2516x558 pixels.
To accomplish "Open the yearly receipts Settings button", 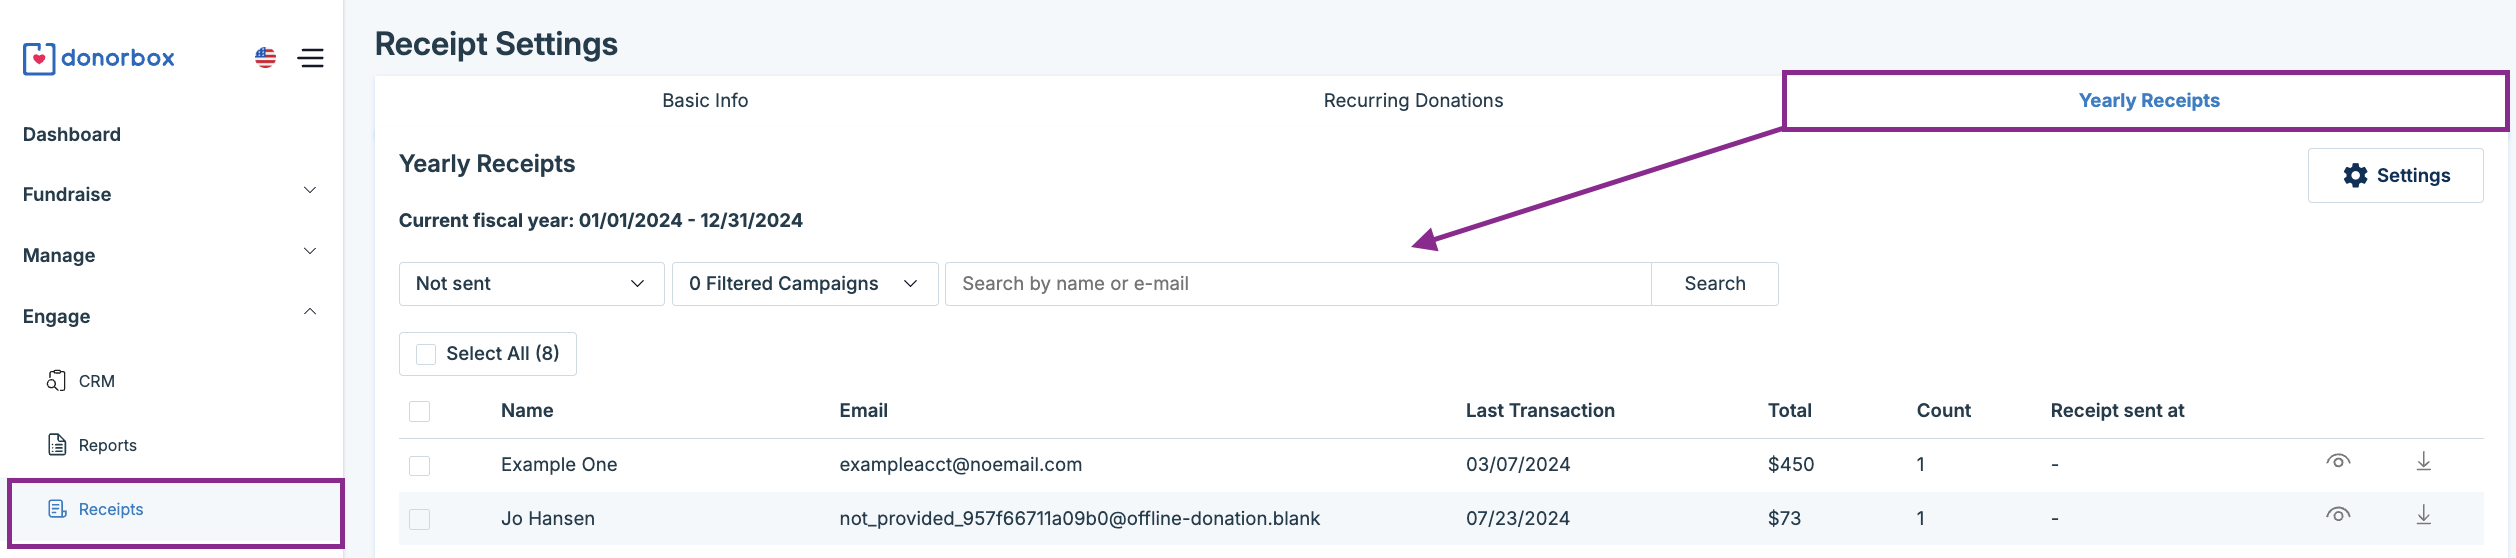I will point(2395,176).
